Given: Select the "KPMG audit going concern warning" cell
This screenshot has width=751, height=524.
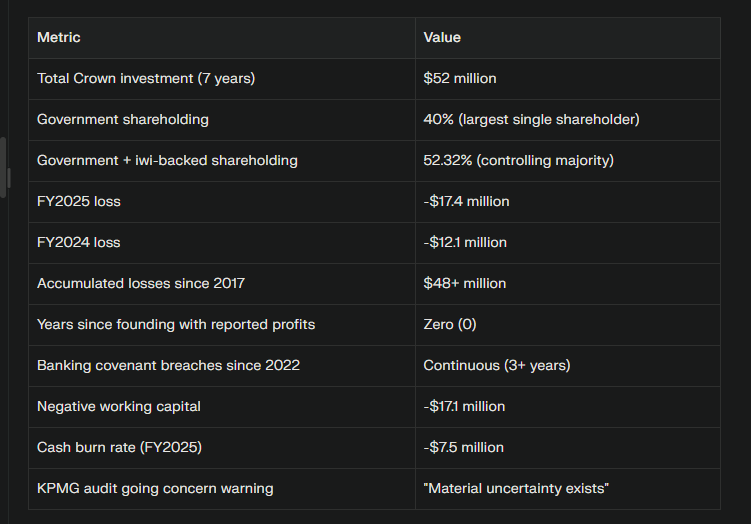Looking at the screenshot, I should pos(155,488).
